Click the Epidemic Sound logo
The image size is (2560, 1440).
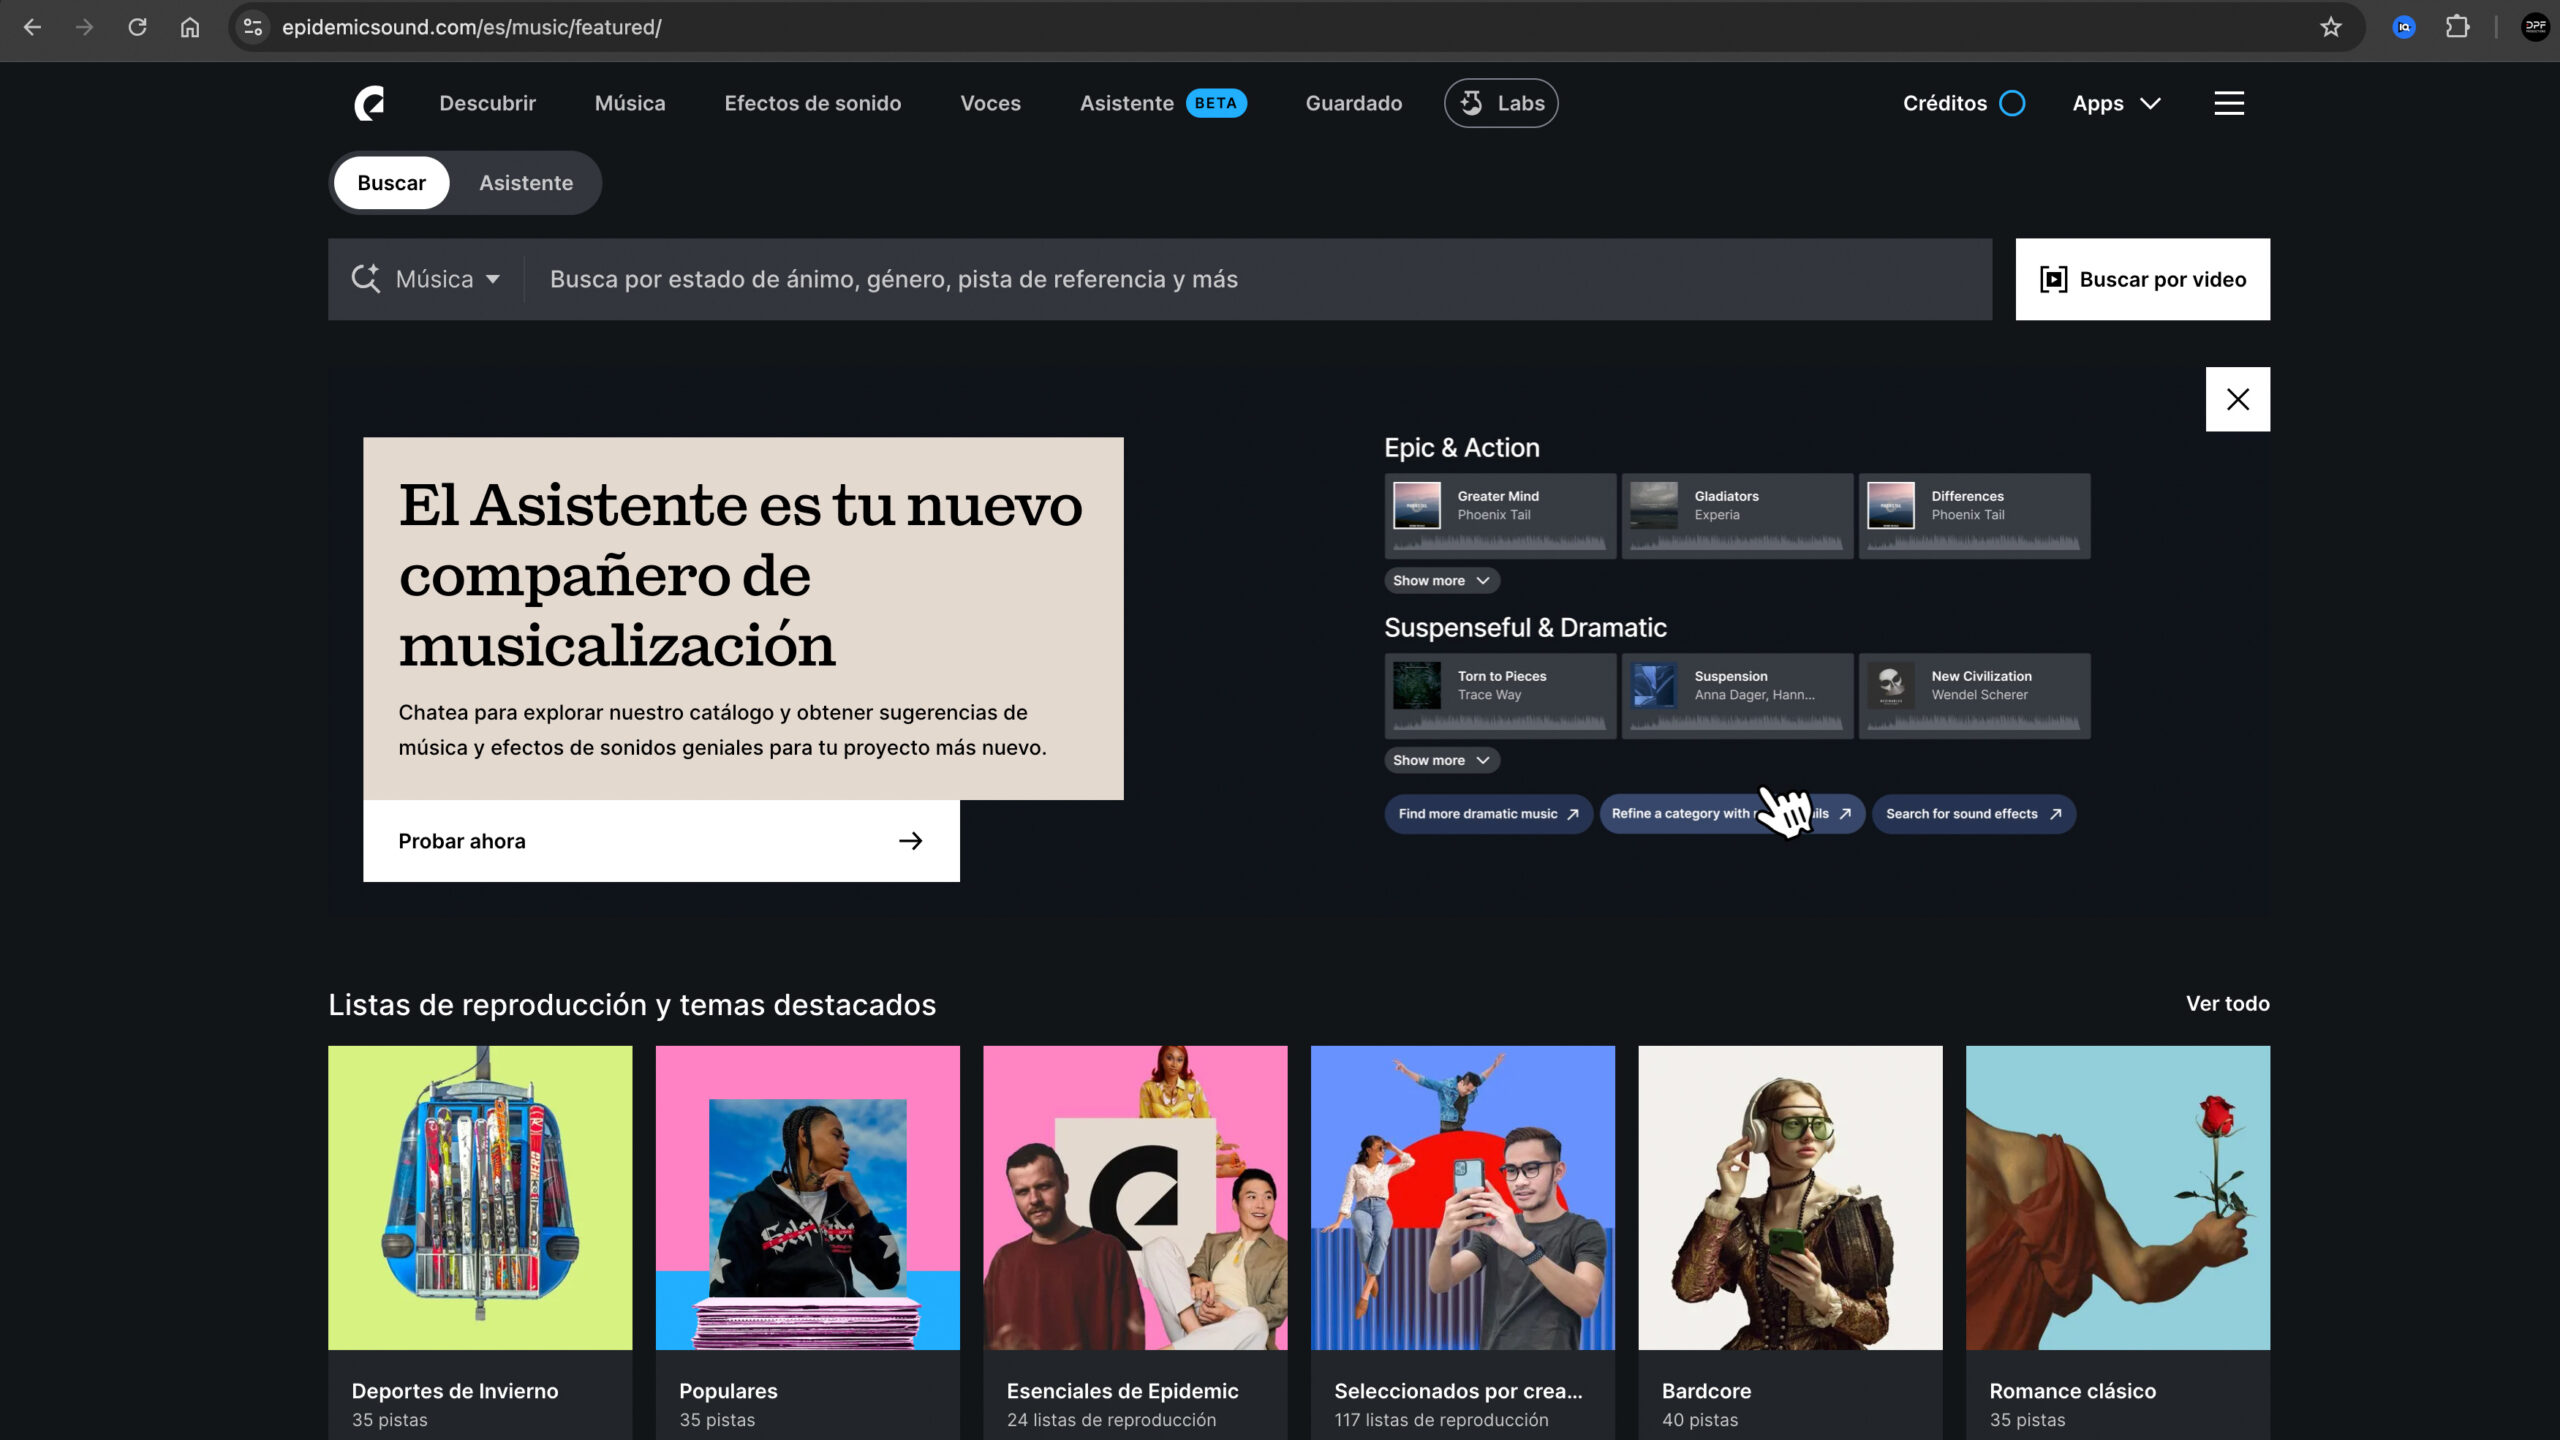pos(370,102)
